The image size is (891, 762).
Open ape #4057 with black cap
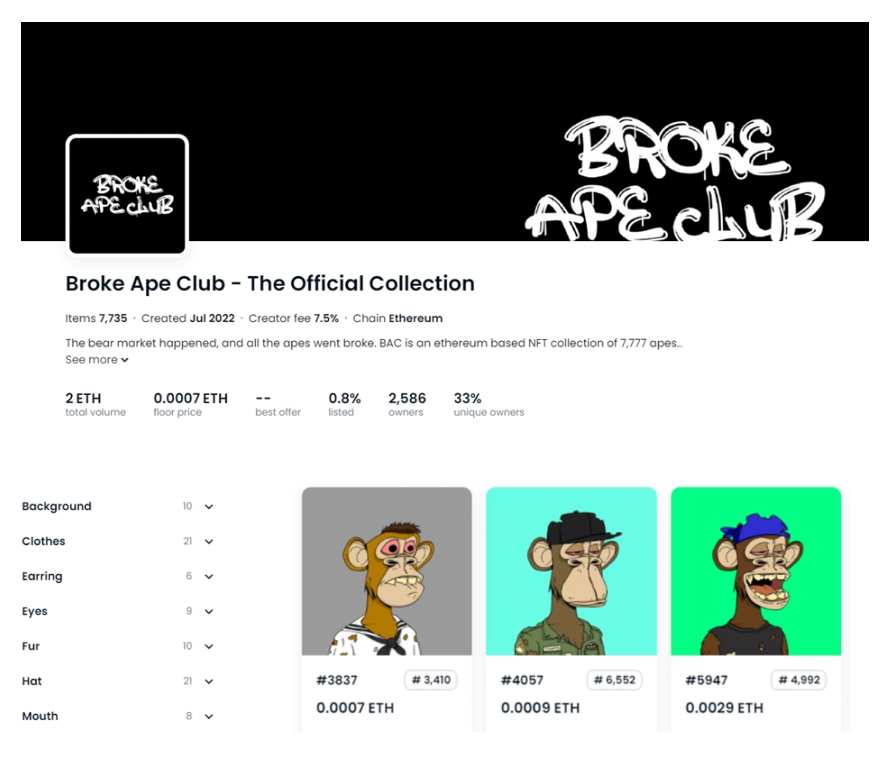point(571,571)
